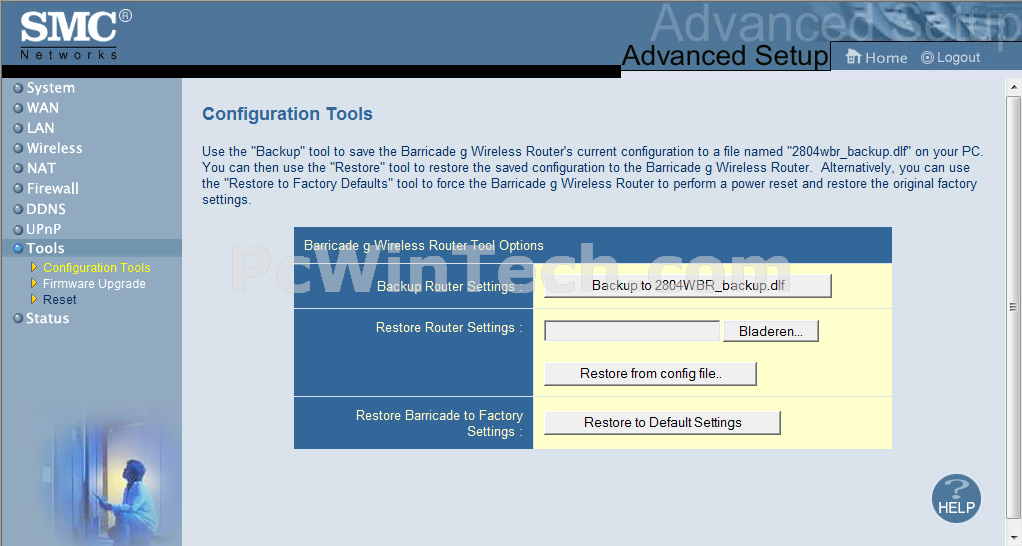Click the SMC Networks logo
Screen dimensions: 1022x546
[74, 35]
